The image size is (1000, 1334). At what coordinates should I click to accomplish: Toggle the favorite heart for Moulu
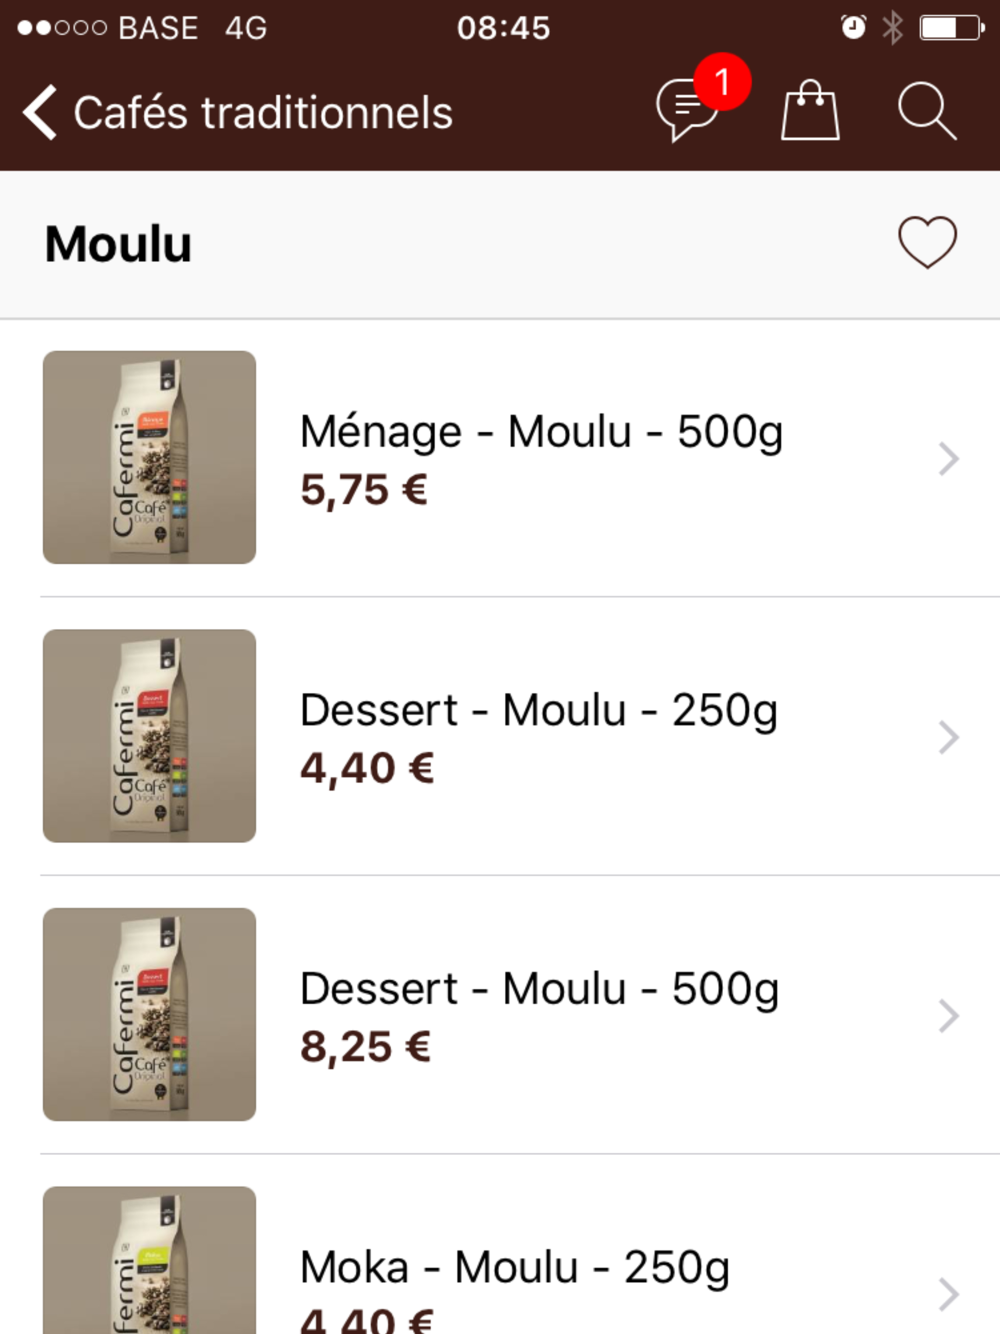coord(927,243)
